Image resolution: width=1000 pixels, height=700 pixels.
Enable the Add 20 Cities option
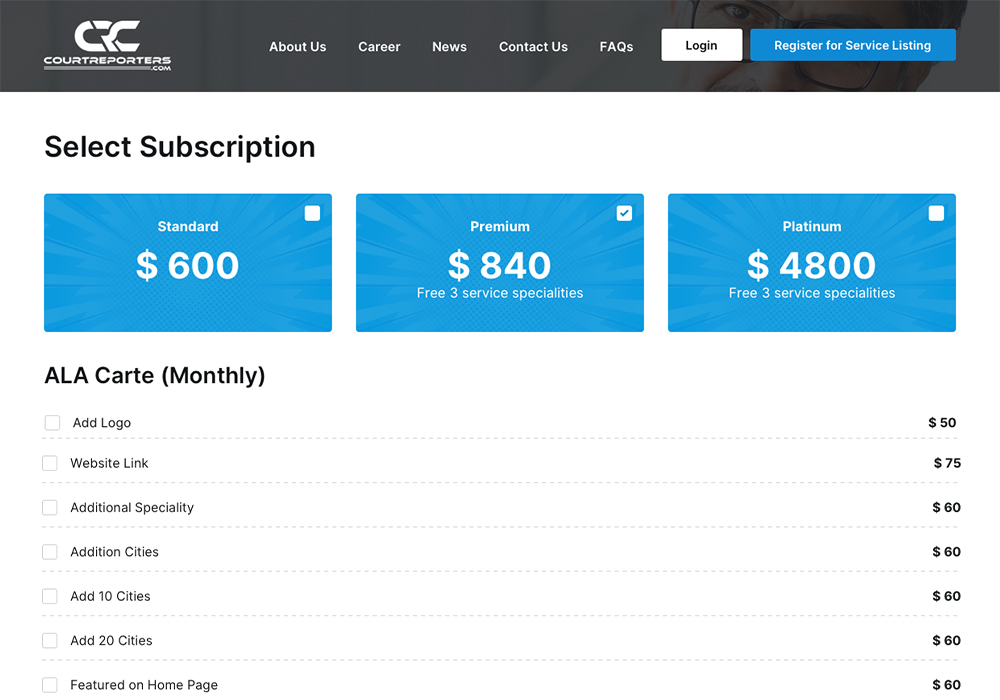point(50,641)
